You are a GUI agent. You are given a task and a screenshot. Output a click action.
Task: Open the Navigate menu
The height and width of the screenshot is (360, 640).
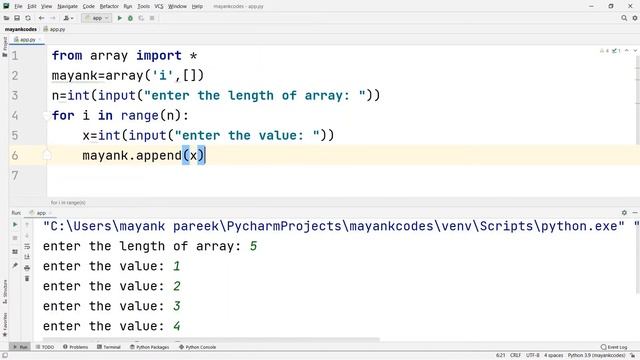coord(67,6)
